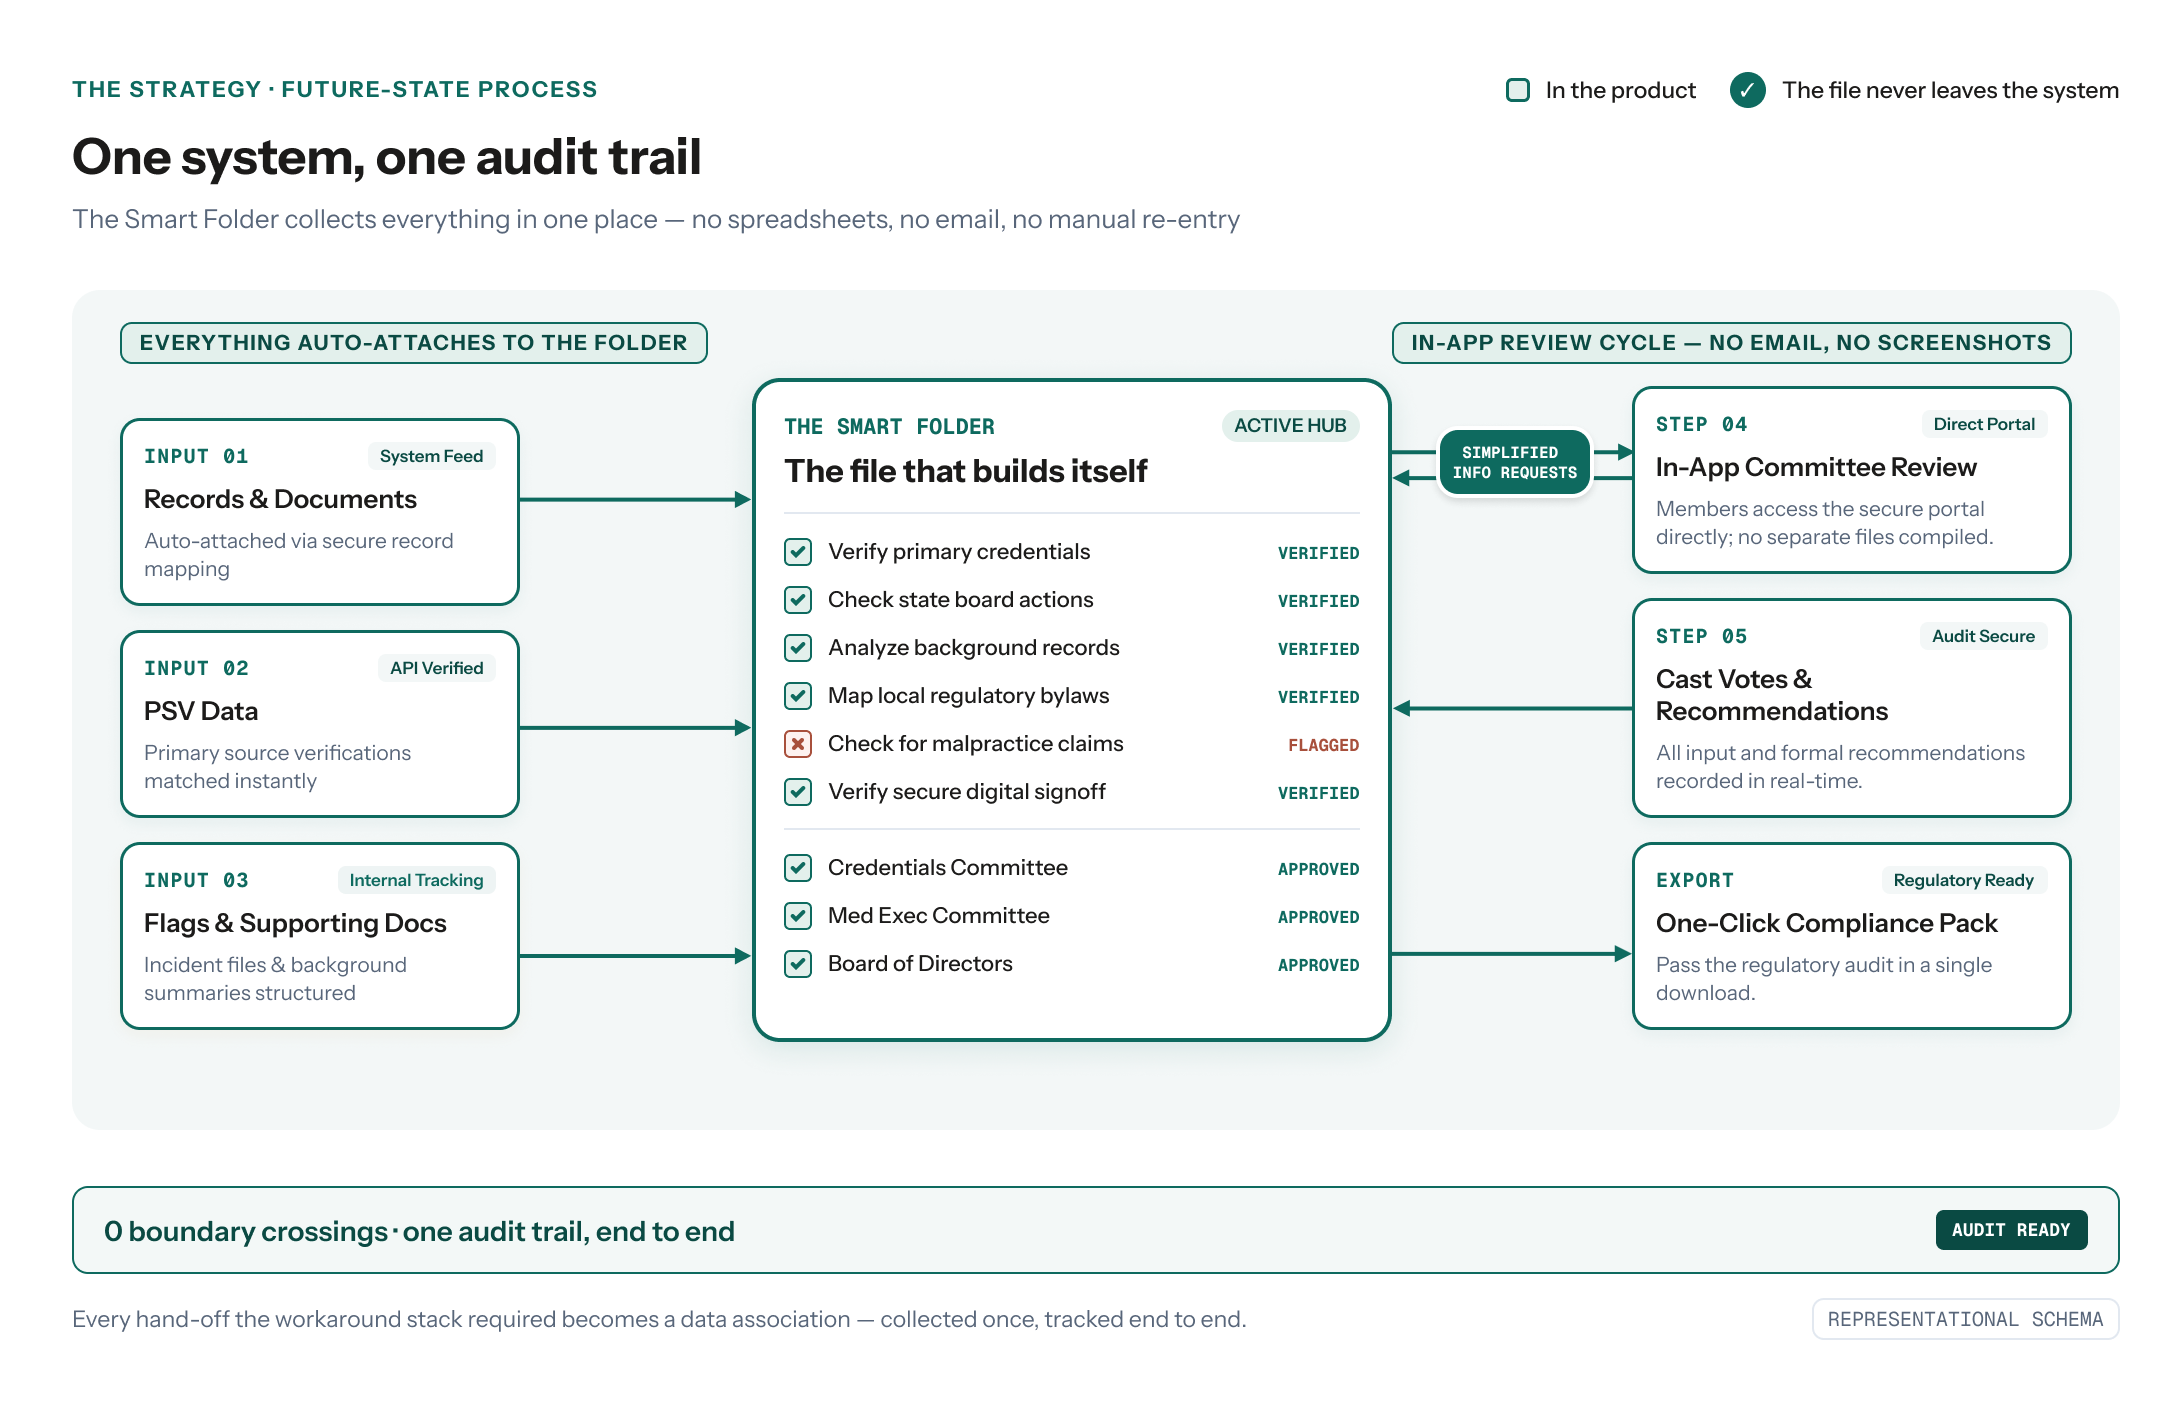Open the Cast Votes & Recommendations title
The height and width of the screenshot is (1412, 2176).
pyautogui.click(x=1772, y=695)
